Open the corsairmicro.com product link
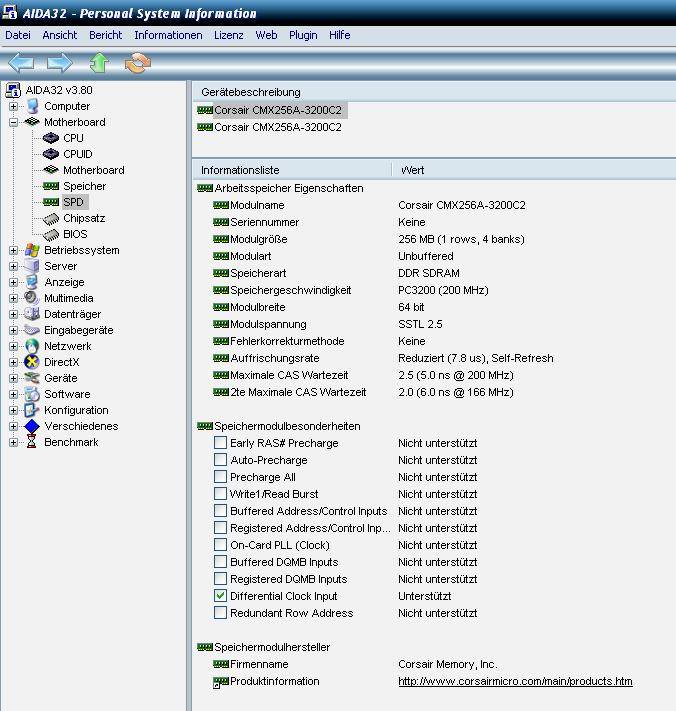676x711 pixels. [x=515, y=681]
